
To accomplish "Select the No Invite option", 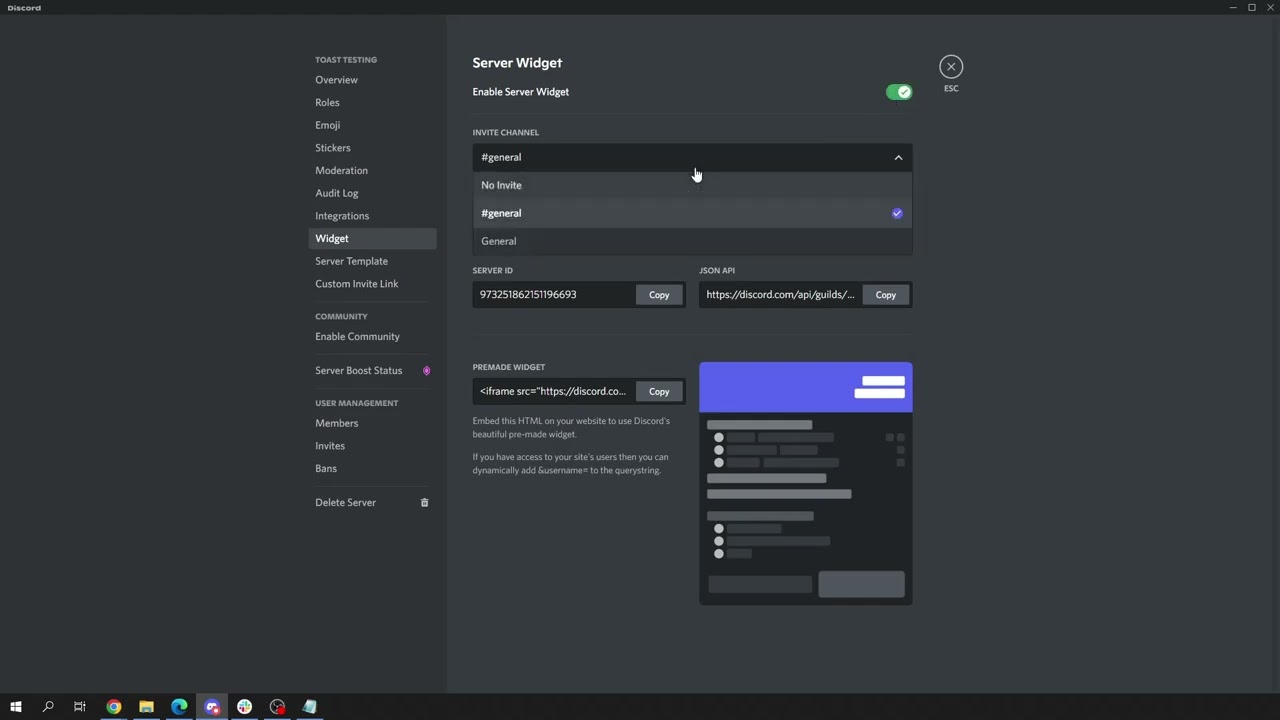I will click(692, 185).
